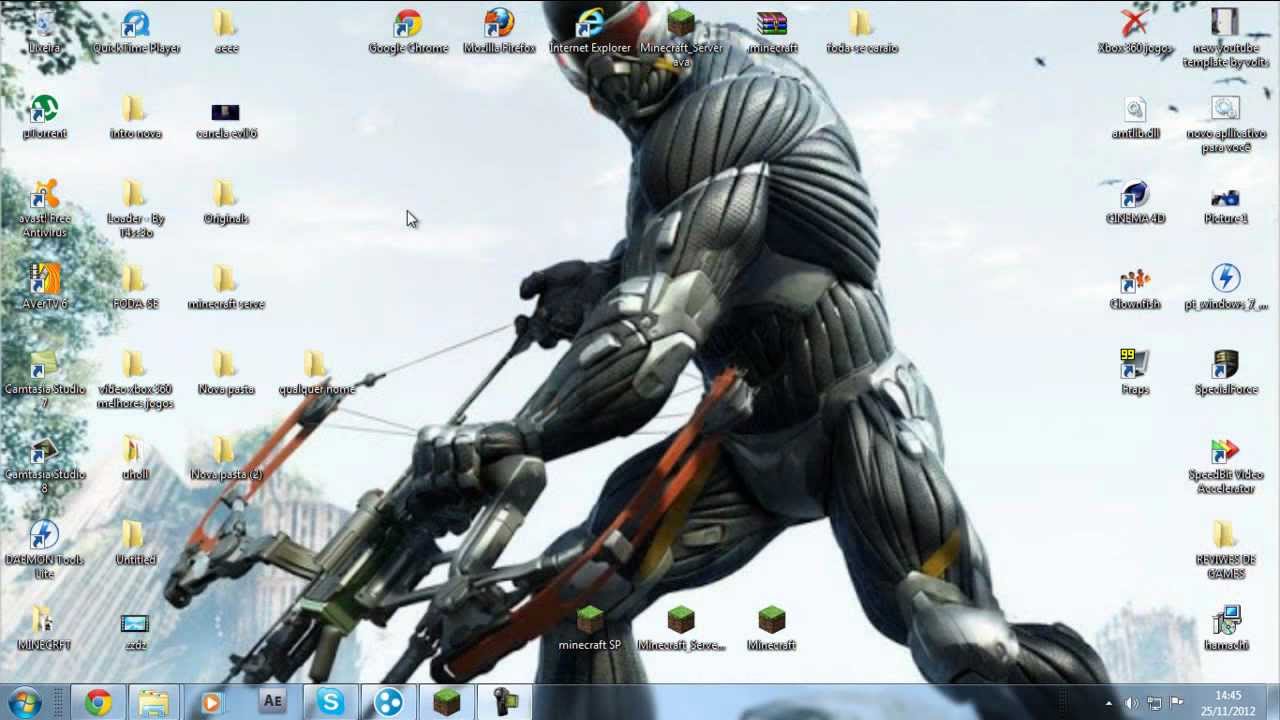This screenshot has height=720, width=1280.
Task: Select the minecraft WinRAR archive icon
Action: click(x=772, y=31)
